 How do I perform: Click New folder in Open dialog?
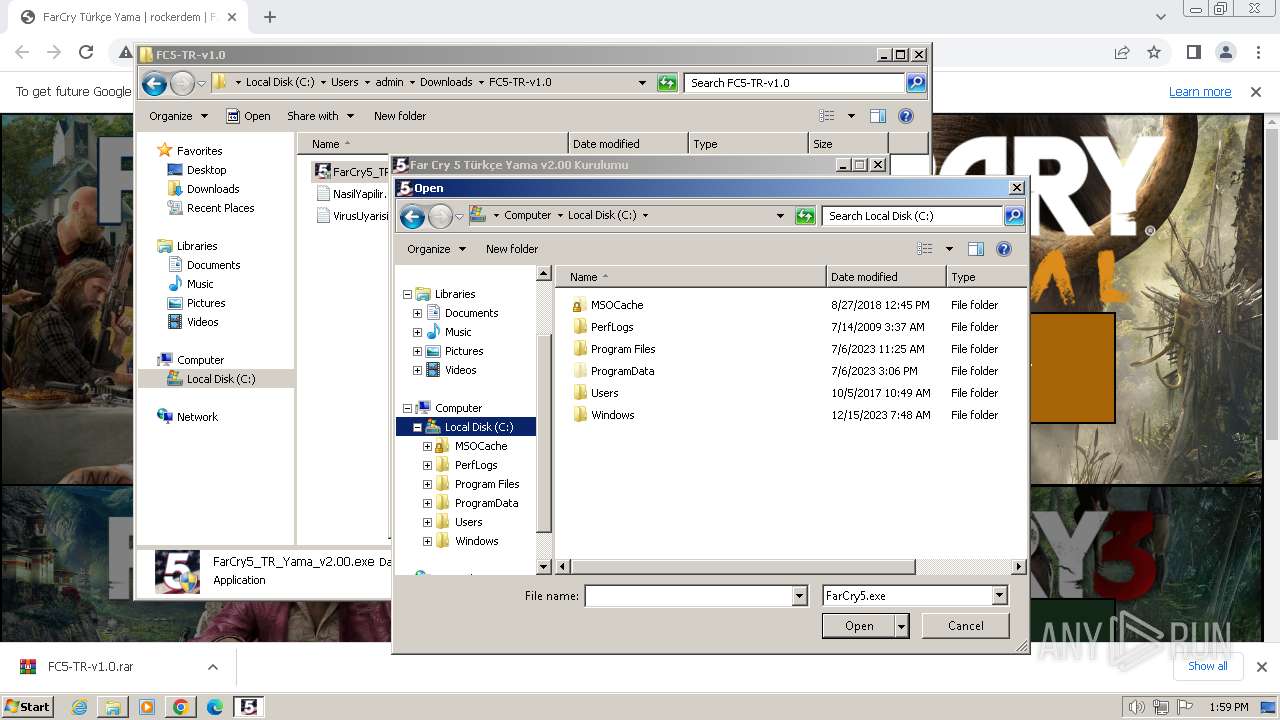[512, 249]
